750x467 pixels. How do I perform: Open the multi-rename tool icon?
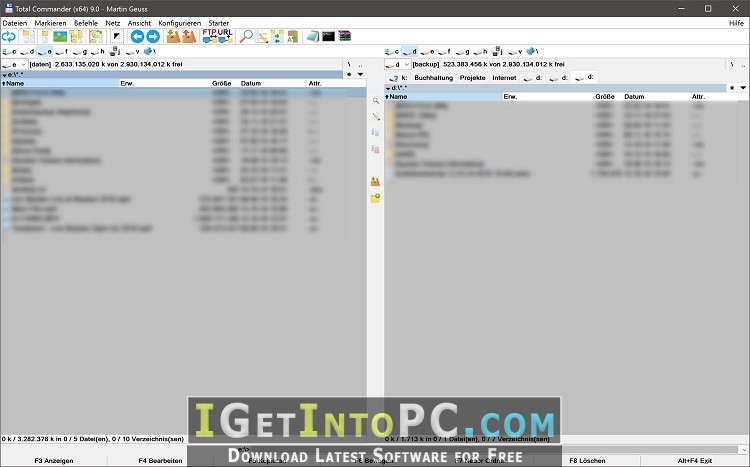click(x=262, y=36)
